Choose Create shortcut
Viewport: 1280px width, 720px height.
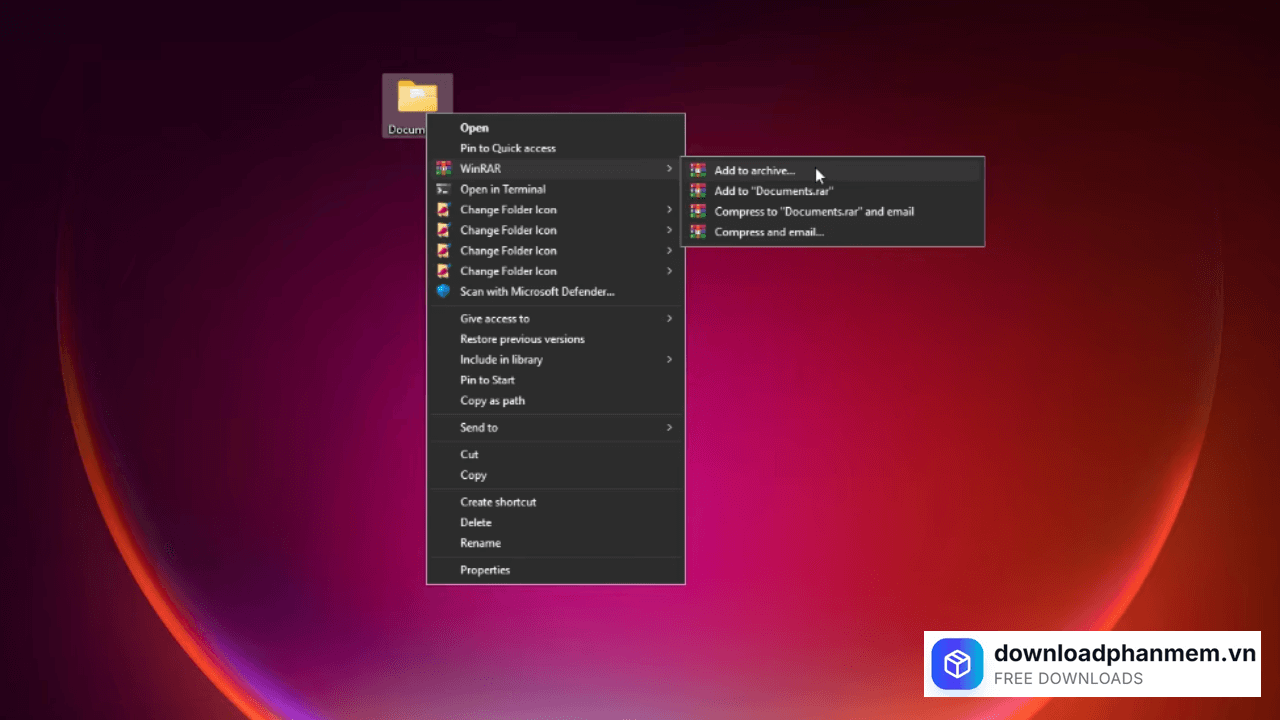coord(498,502)
